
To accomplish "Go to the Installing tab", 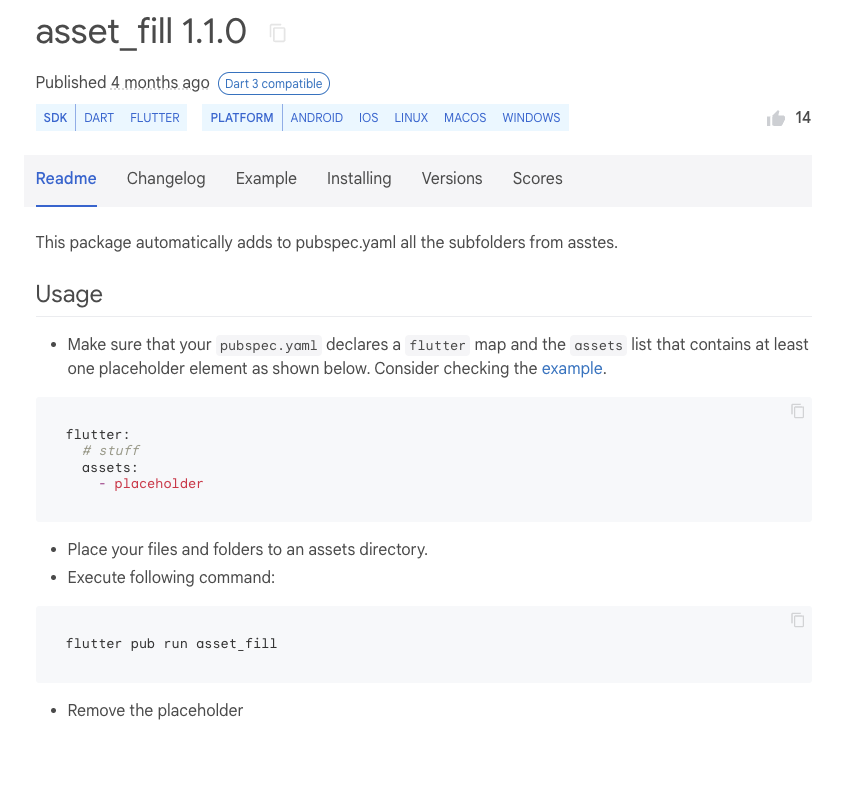I will [359, 179].
